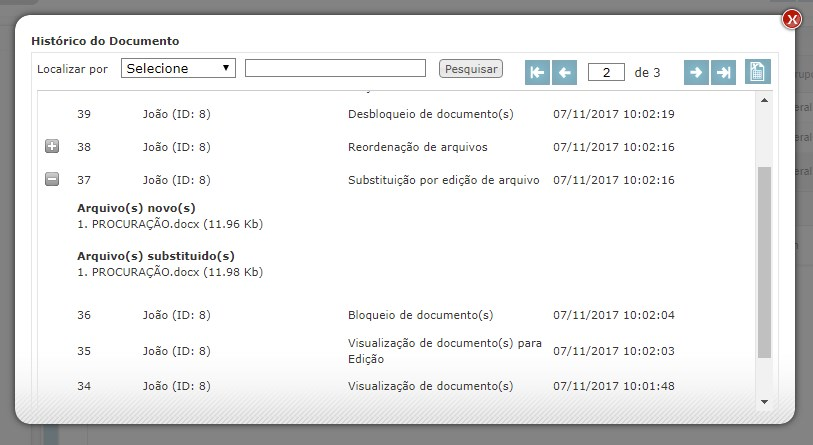Go to first page of history
The width and height of the screenshot is (813, 445).
(537, 72)
